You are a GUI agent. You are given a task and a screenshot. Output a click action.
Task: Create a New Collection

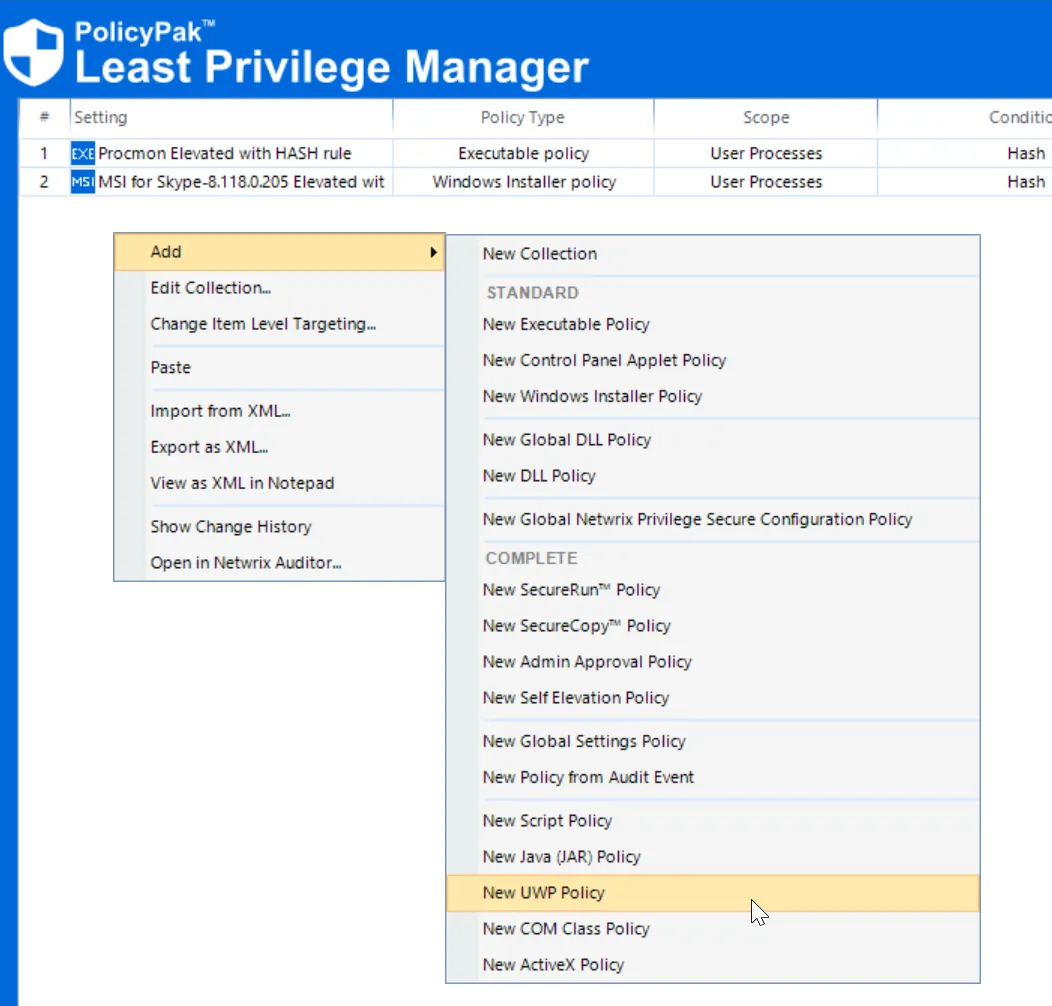pyautogui.click(x=539, y=254)
